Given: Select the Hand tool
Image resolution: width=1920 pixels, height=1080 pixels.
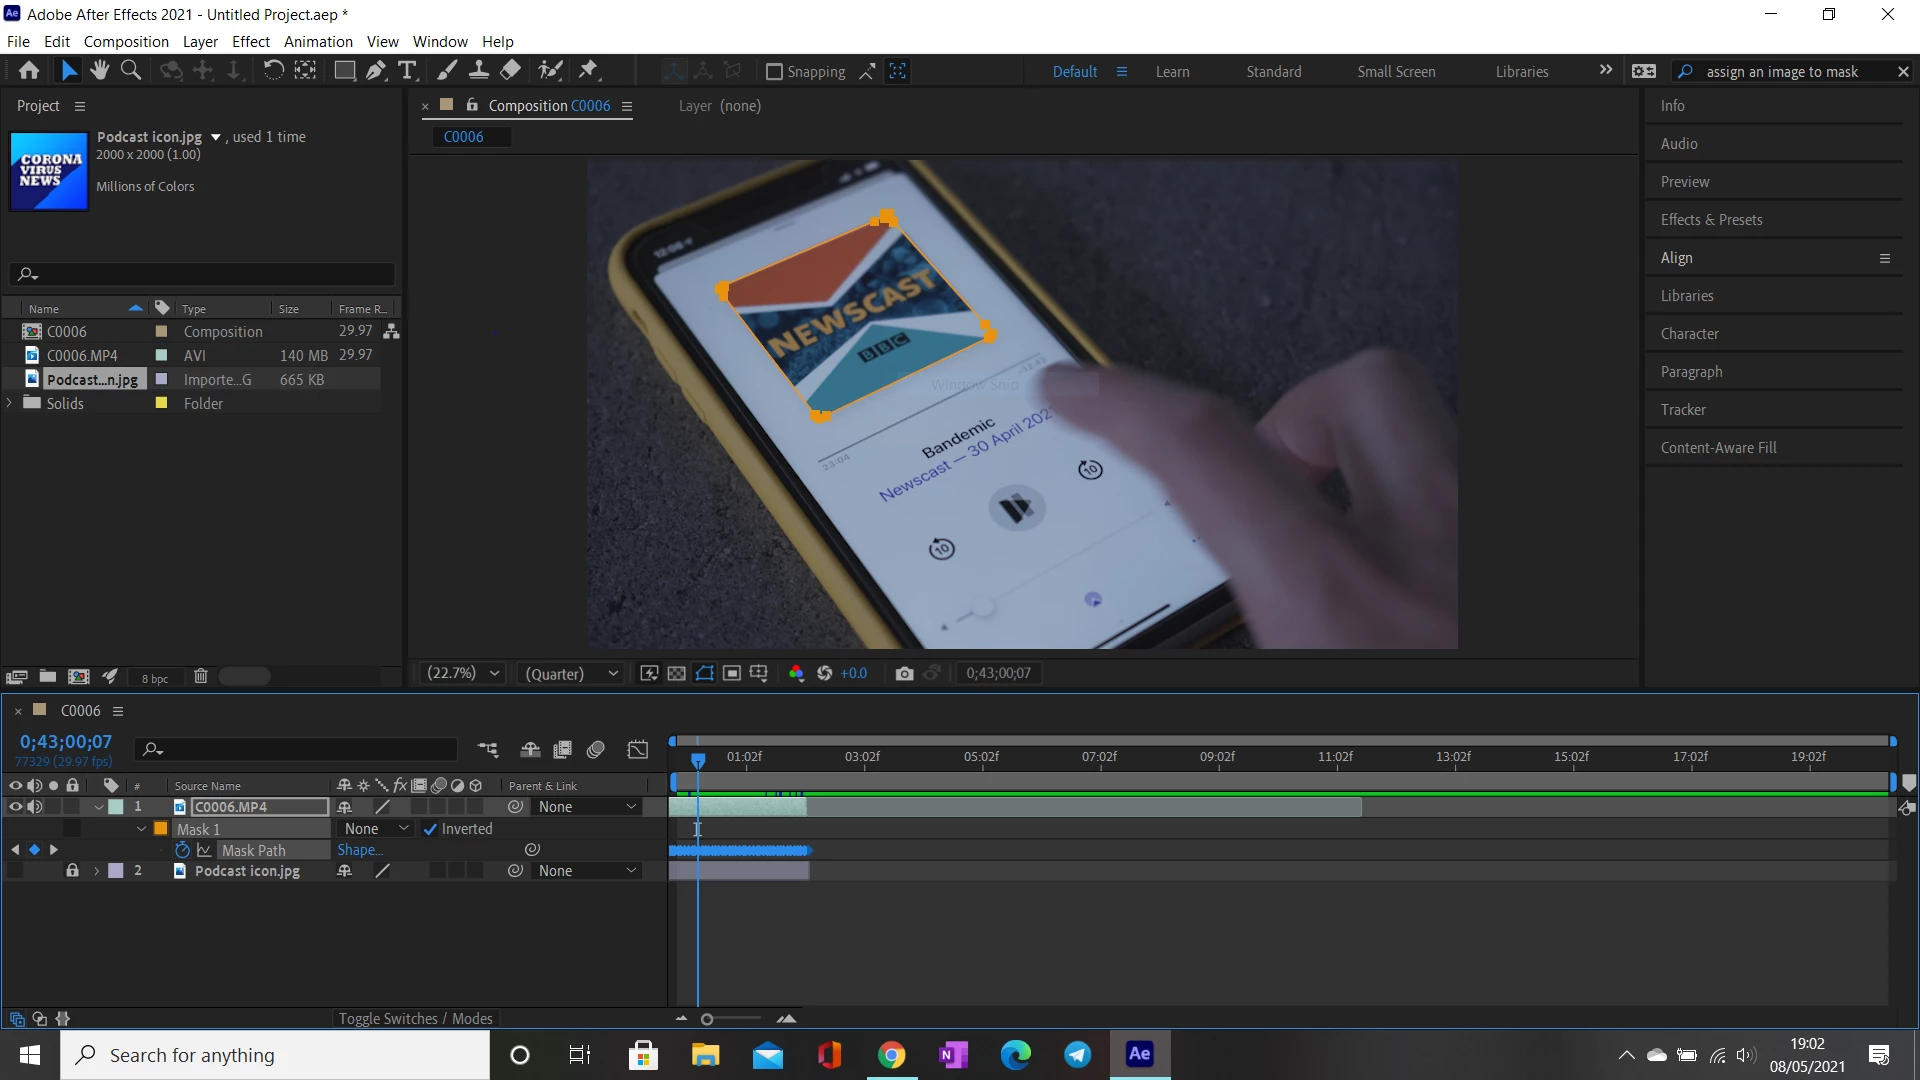Looking at the screenshot, I should pos(99,71).
